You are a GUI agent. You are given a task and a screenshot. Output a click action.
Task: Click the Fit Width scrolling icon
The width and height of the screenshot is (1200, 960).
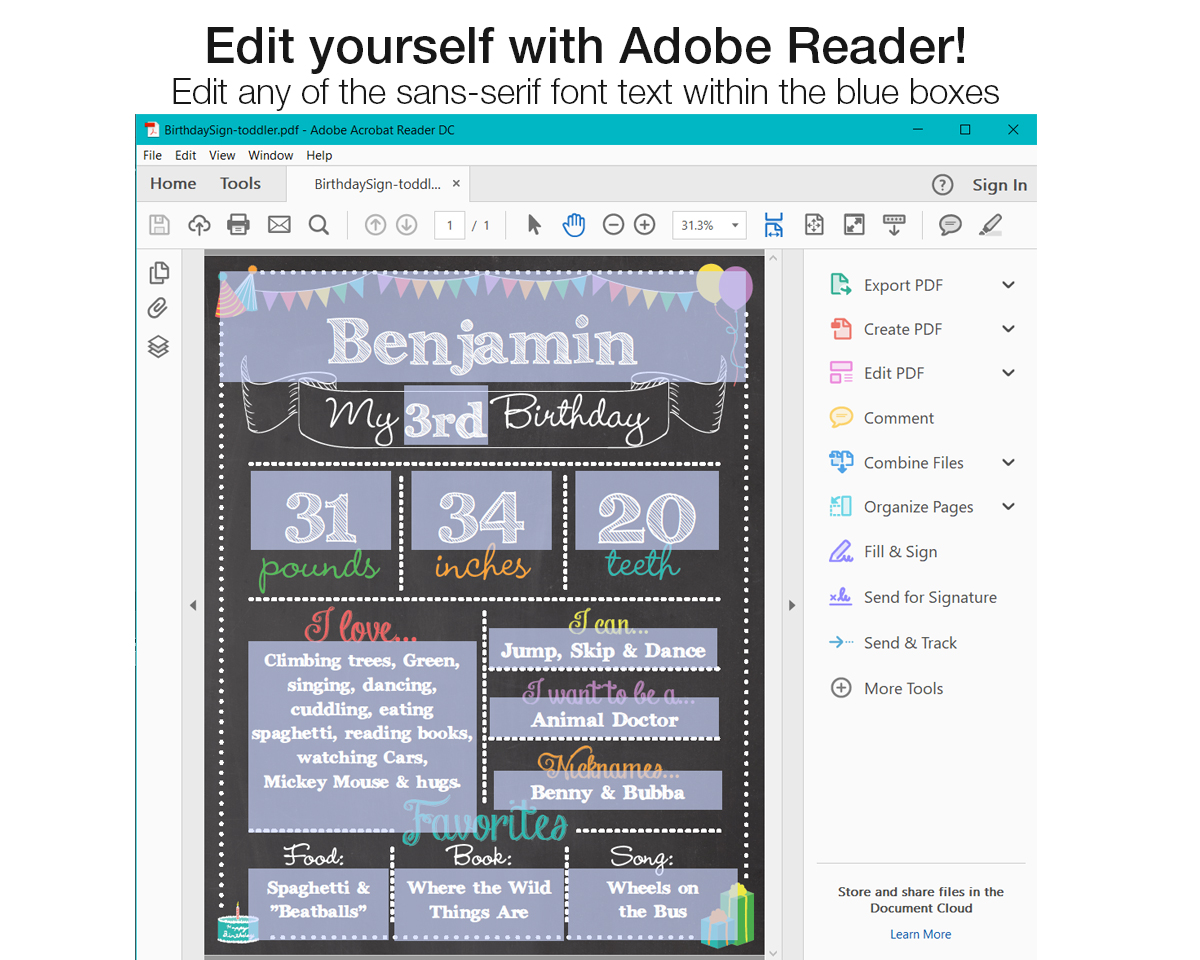(774, 225)
